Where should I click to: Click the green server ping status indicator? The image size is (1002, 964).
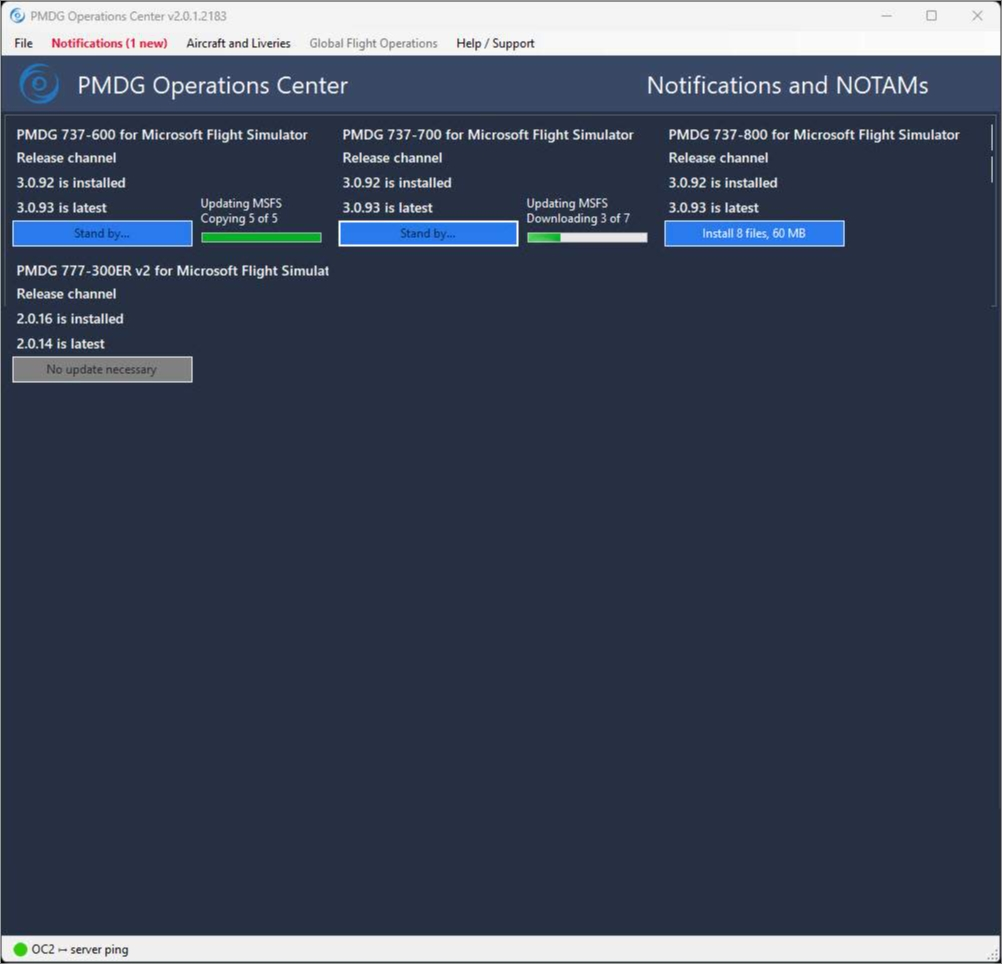(x=20, y=949)
